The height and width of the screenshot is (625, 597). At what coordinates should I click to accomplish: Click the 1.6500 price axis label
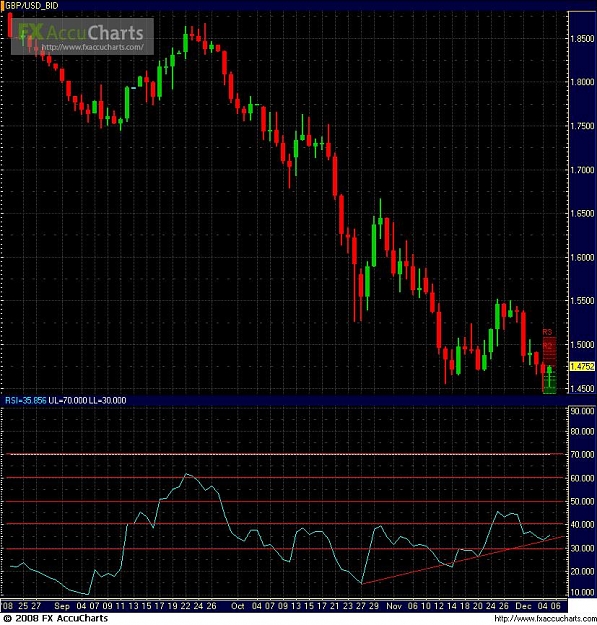tap(582, 213)
